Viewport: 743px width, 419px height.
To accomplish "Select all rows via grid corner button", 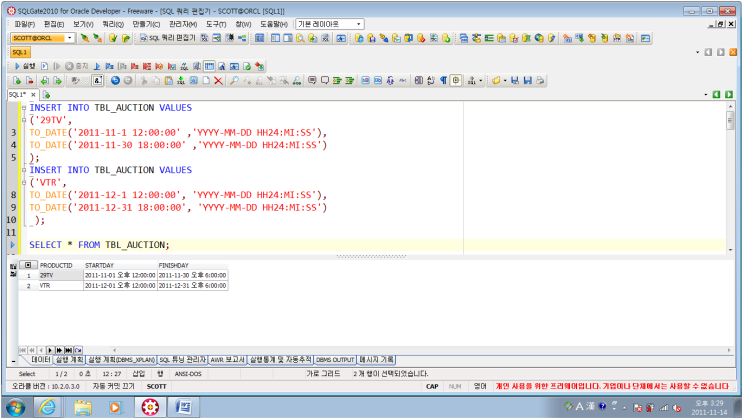I will [x=28, y=265].
